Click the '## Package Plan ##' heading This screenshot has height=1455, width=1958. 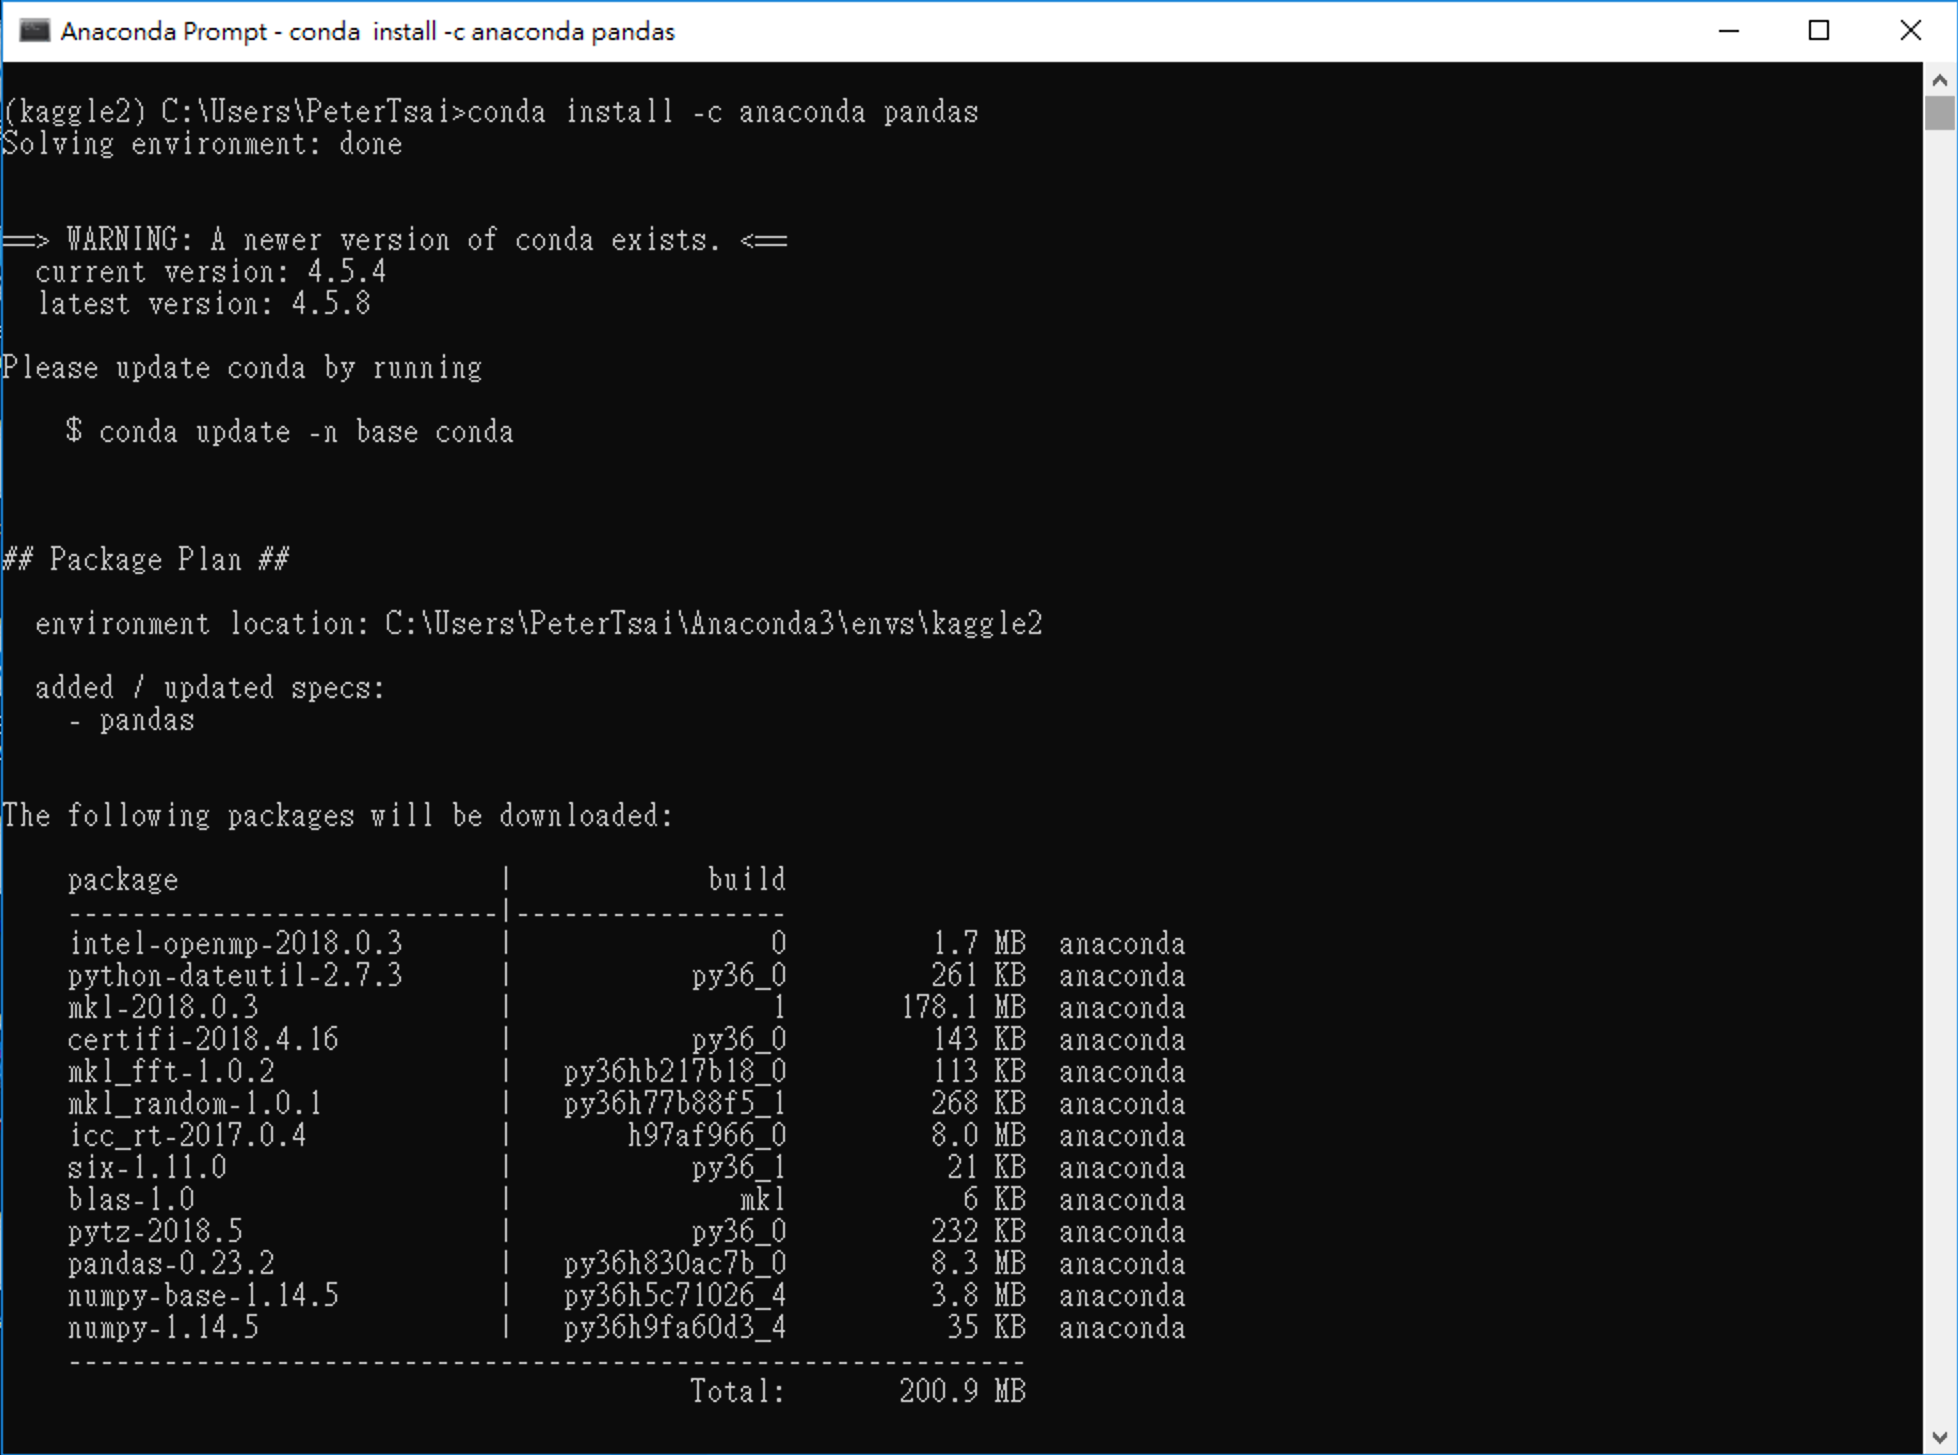pyautogui.click(x=146, y=560)
